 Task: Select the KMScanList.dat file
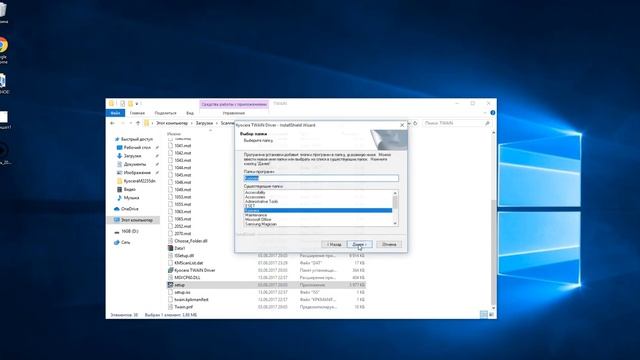188,263
